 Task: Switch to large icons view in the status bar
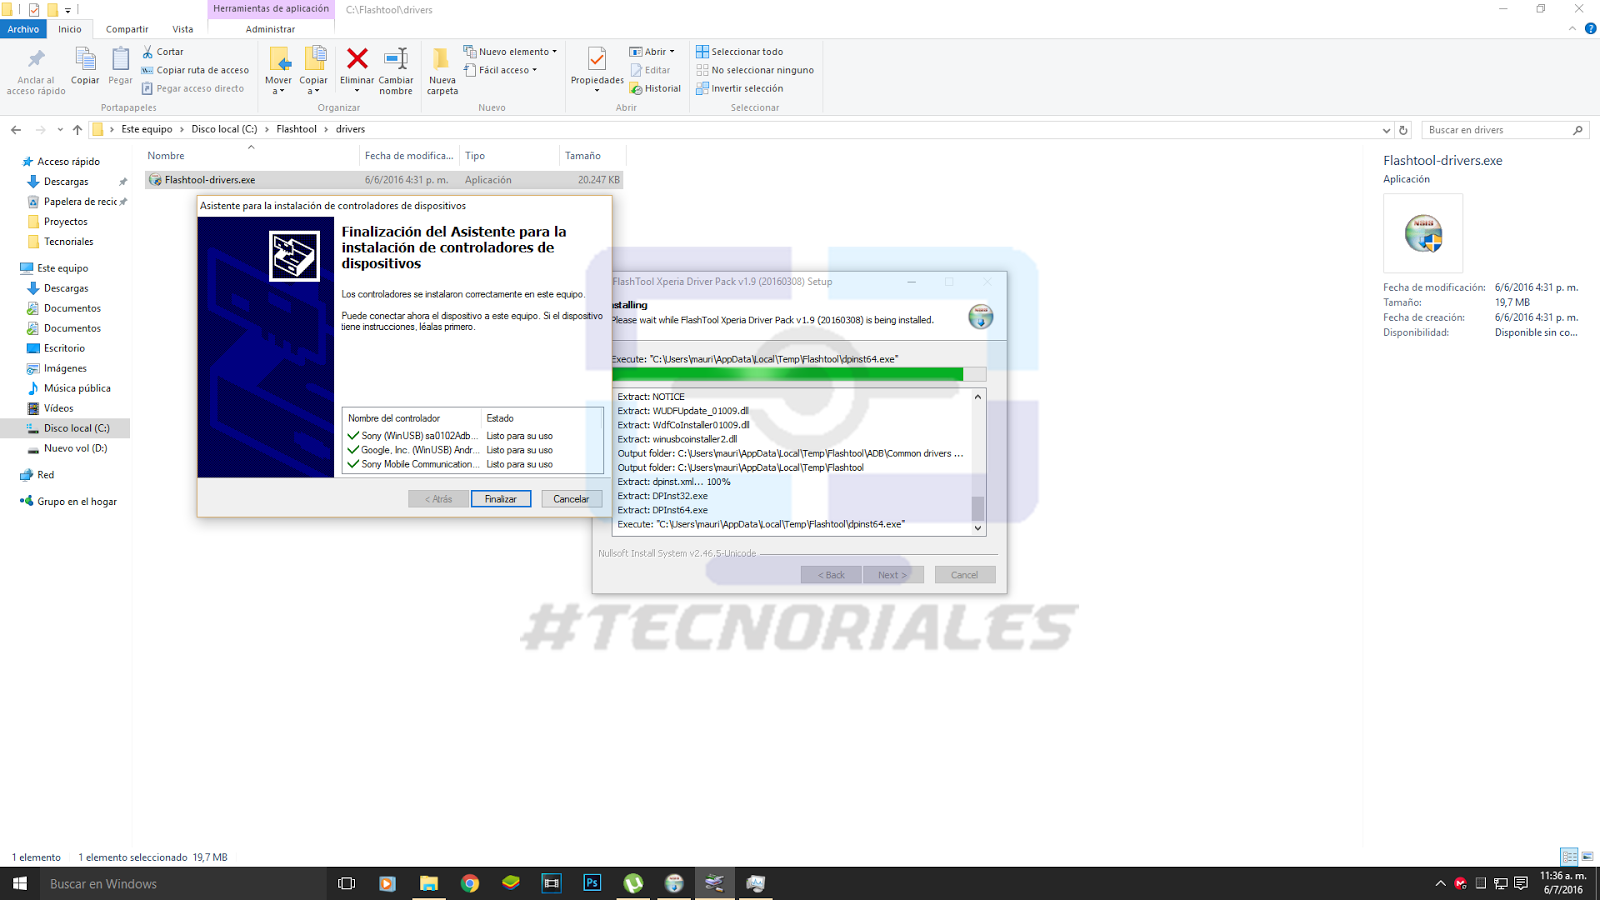click(1587, 857)
